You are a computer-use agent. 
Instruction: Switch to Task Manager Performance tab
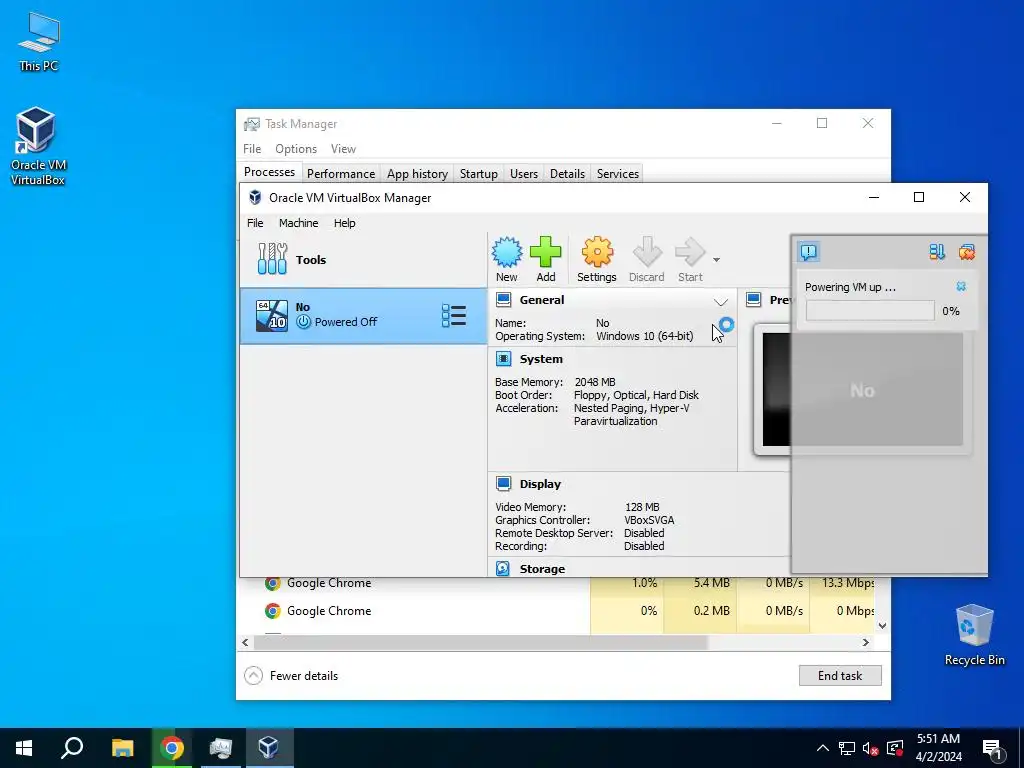[x=341, y=174]
